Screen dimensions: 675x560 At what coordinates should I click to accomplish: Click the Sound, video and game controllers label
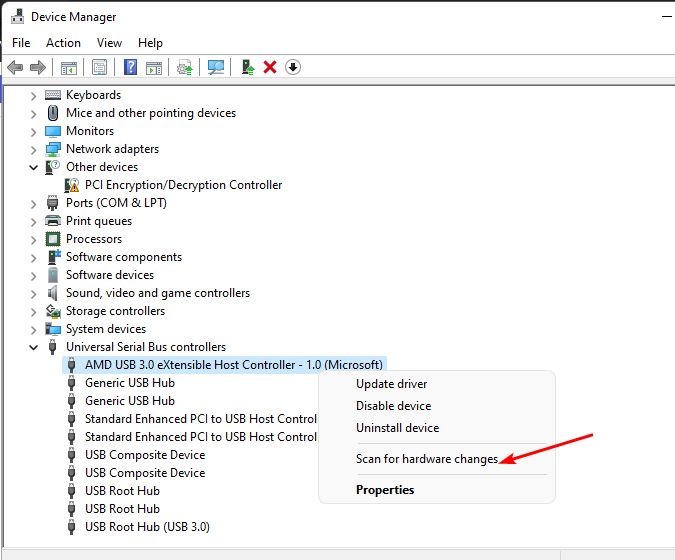[x=158, y=293]
